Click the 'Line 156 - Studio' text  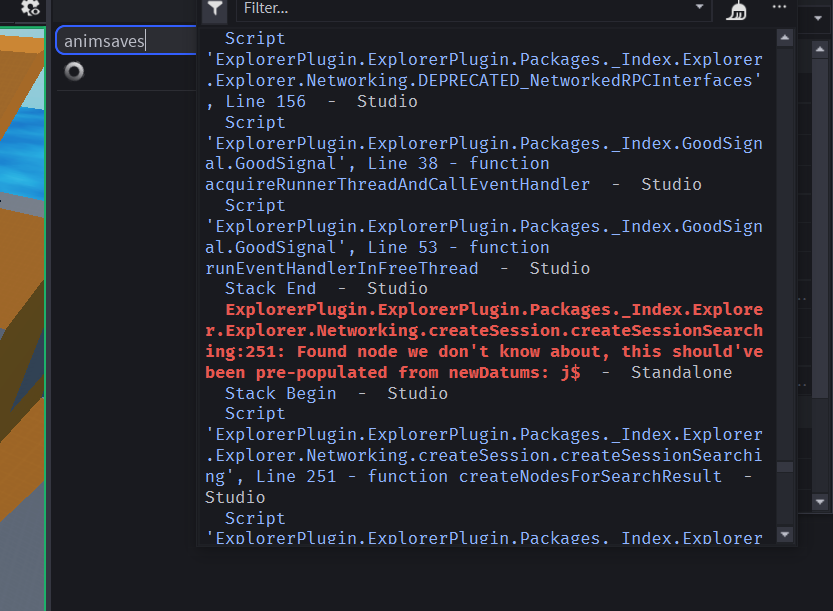[x=321, y=101]
